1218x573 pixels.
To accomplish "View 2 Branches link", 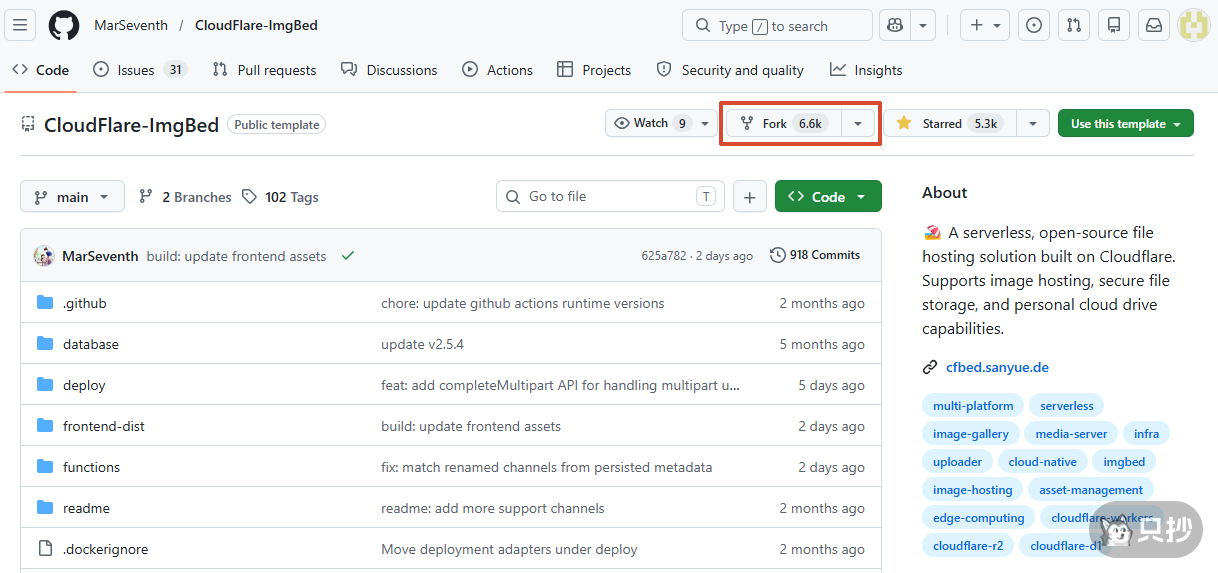I will 185,197.
